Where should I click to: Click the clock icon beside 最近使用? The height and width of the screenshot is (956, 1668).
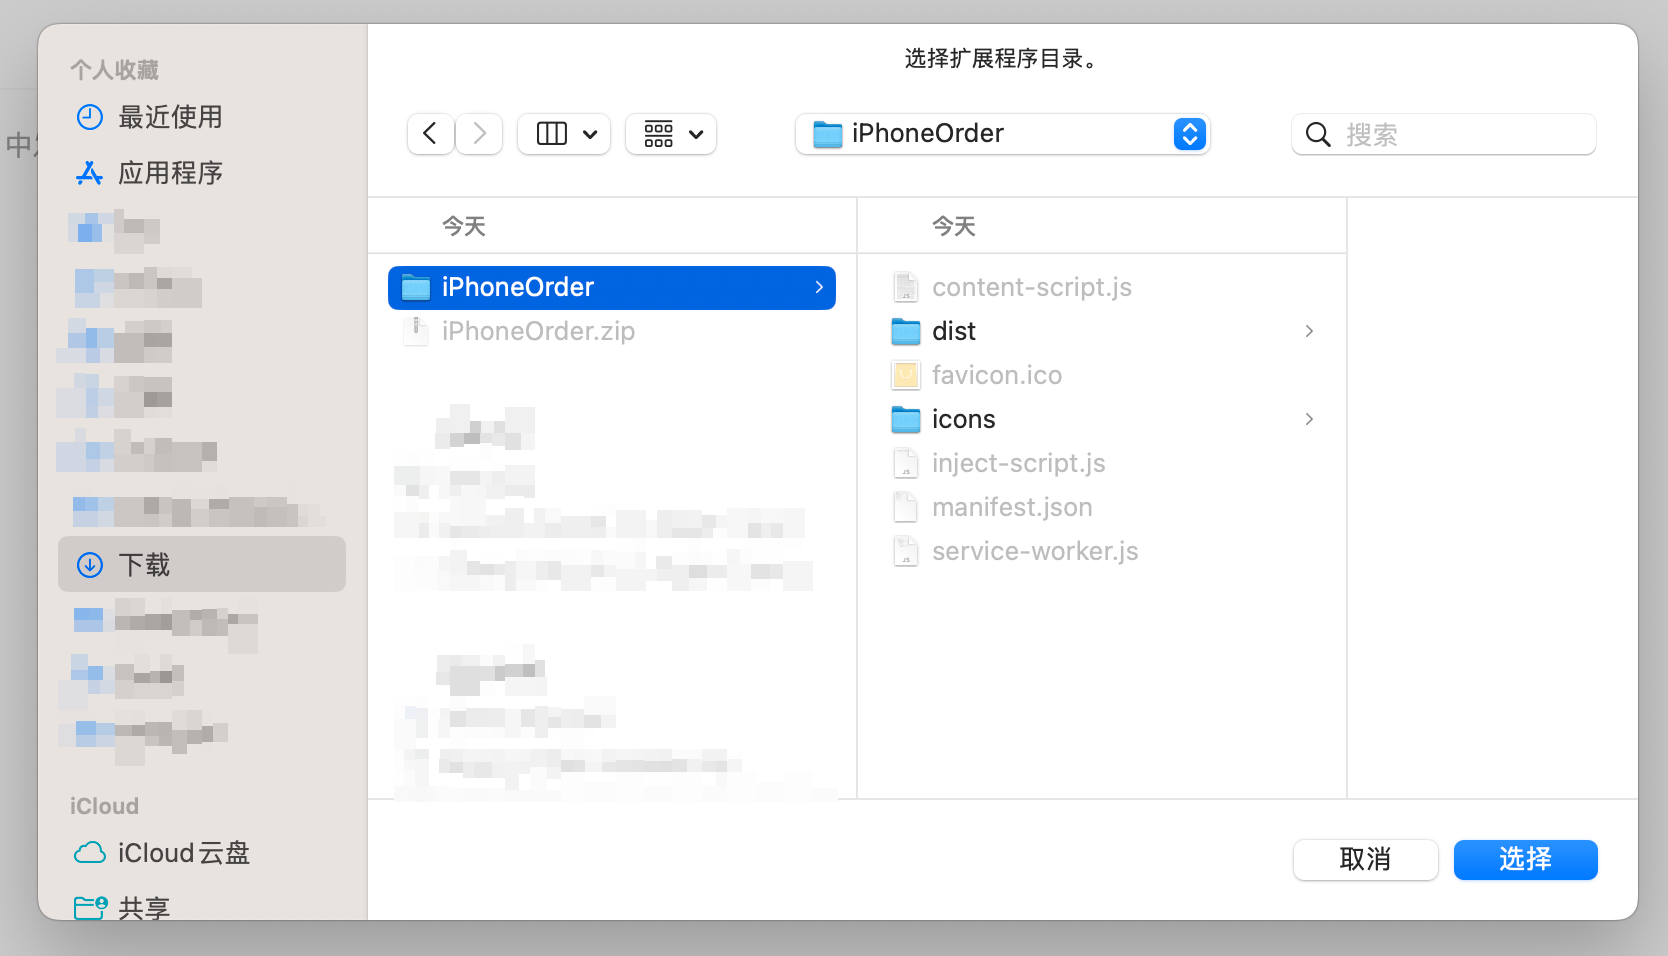(x=90, y=118)
